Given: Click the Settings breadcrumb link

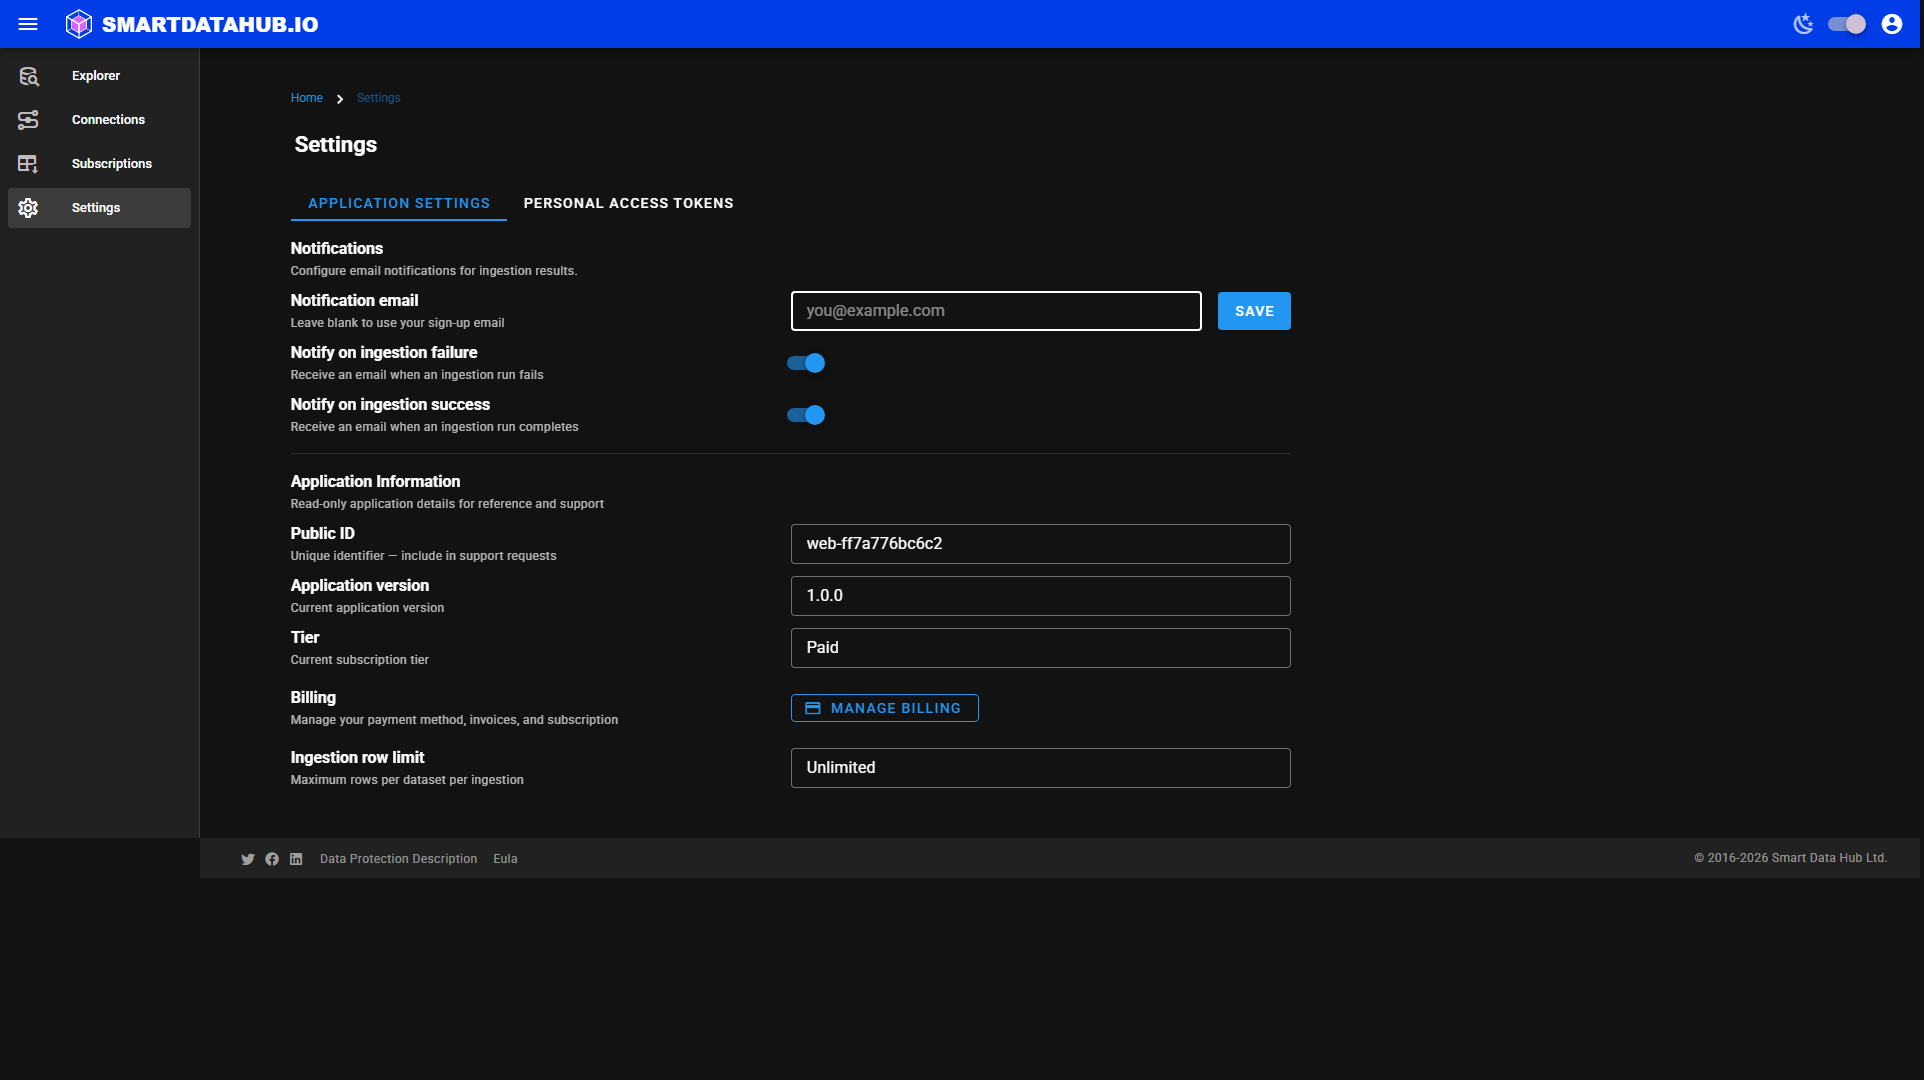Looking at the screenshot, I should (378, 98).
